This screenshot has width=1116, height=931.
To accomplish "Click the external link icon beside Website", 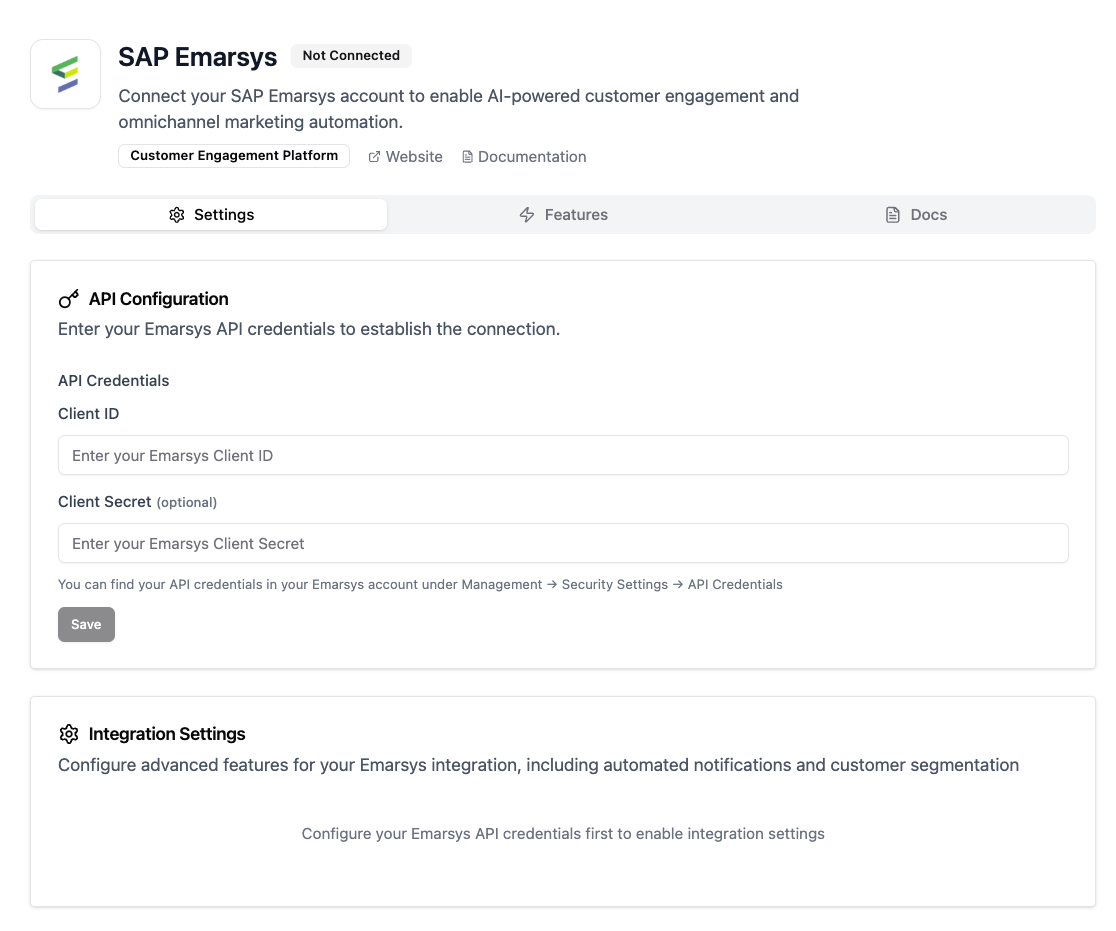I will click(374, 157).
